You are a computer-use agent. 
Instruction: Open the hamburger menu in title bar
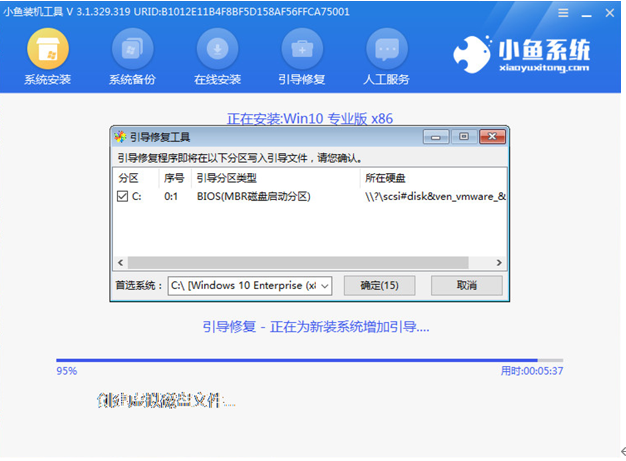point(563,13)
